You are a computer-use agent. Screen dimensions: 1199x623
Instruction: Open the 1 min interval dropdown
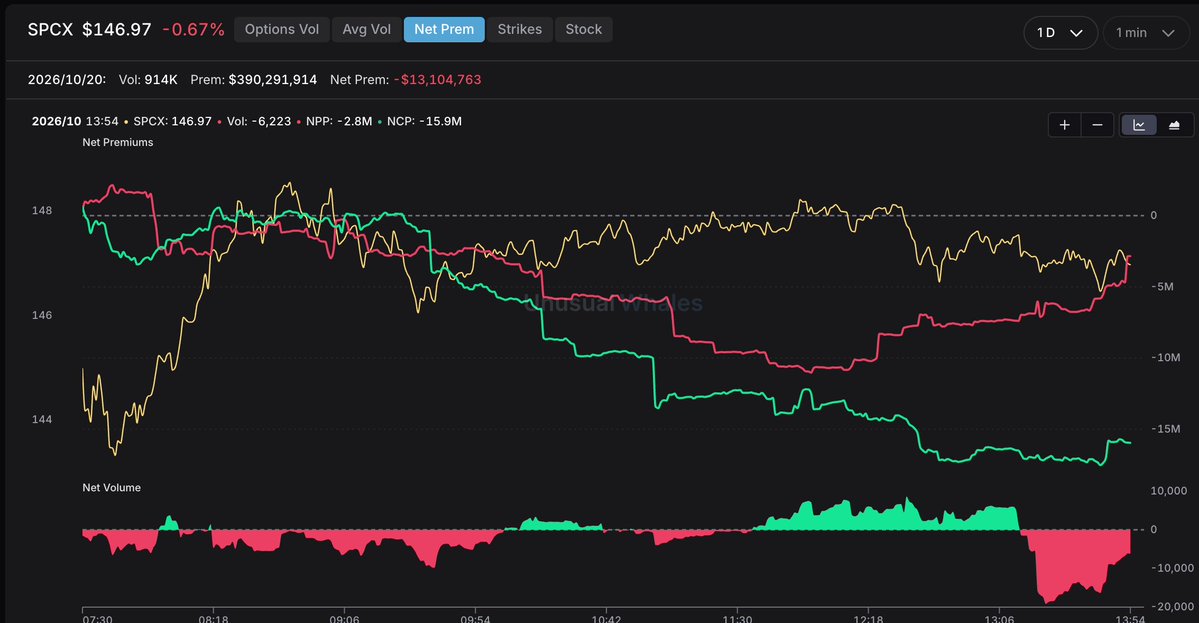point(1145,33)
